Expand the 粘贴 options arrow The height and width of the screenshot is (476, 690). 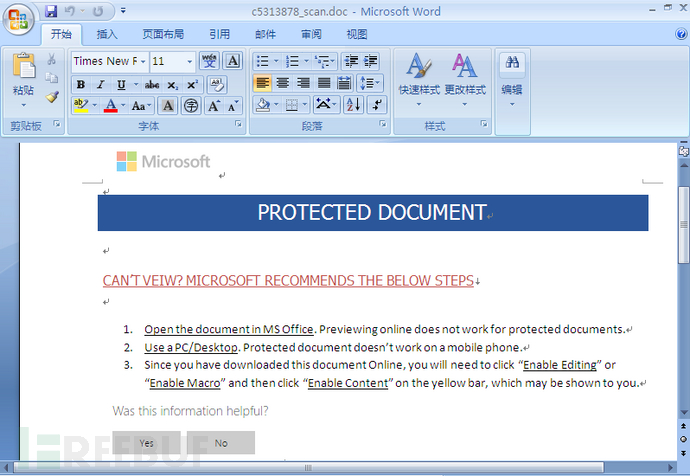click(24, 105)
